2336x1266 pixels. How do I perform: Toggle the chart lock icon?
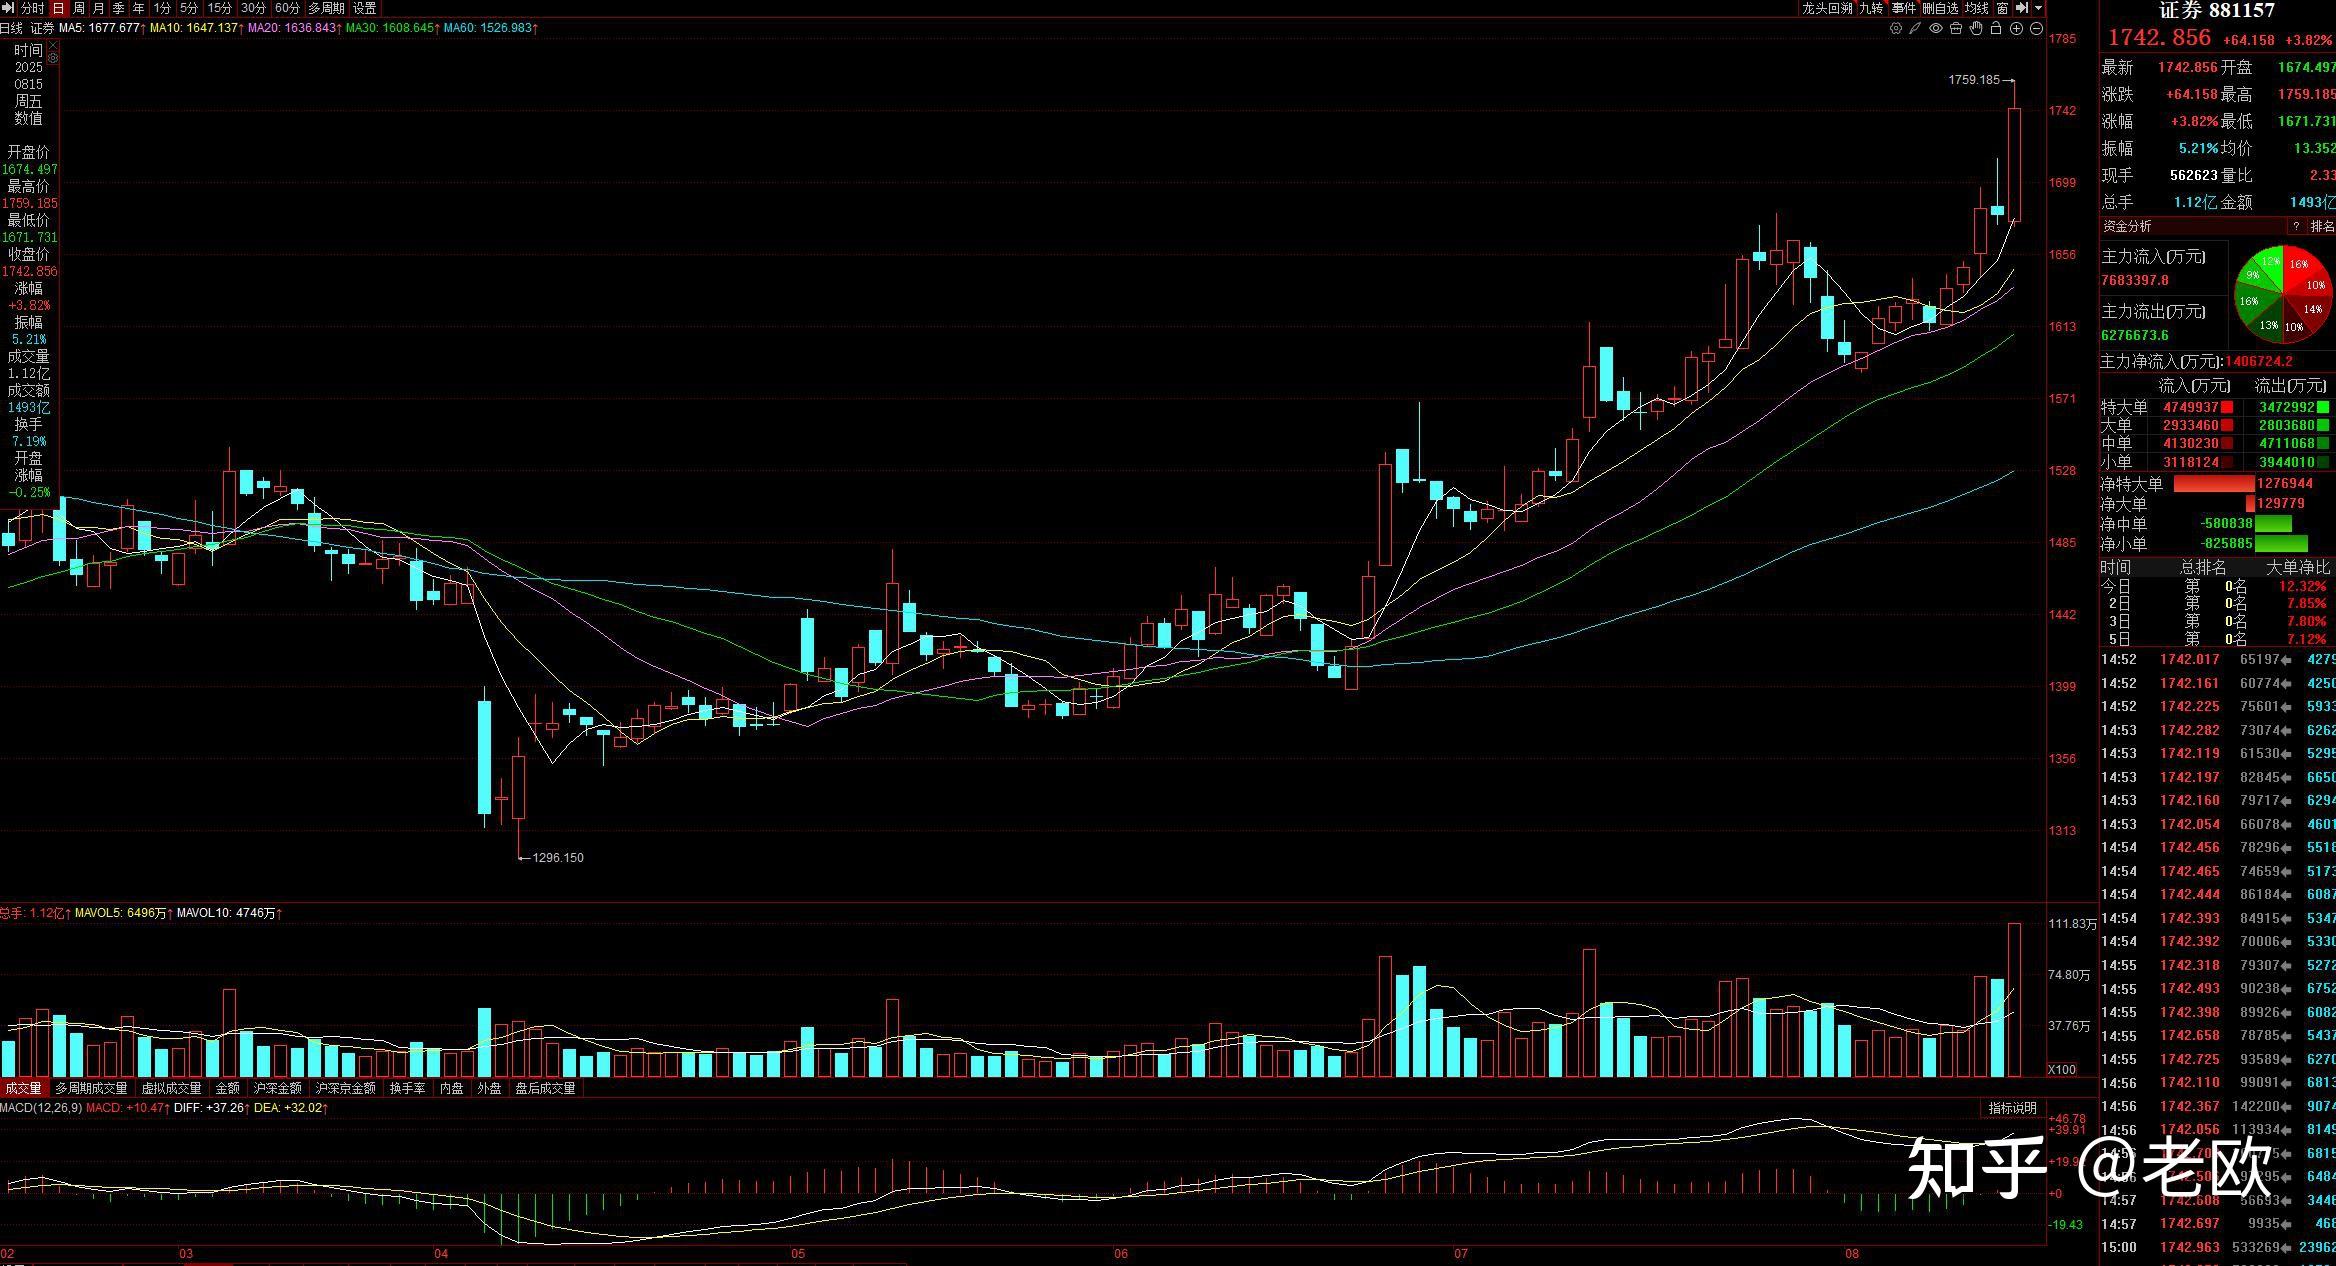click(x=1996, y=28)
